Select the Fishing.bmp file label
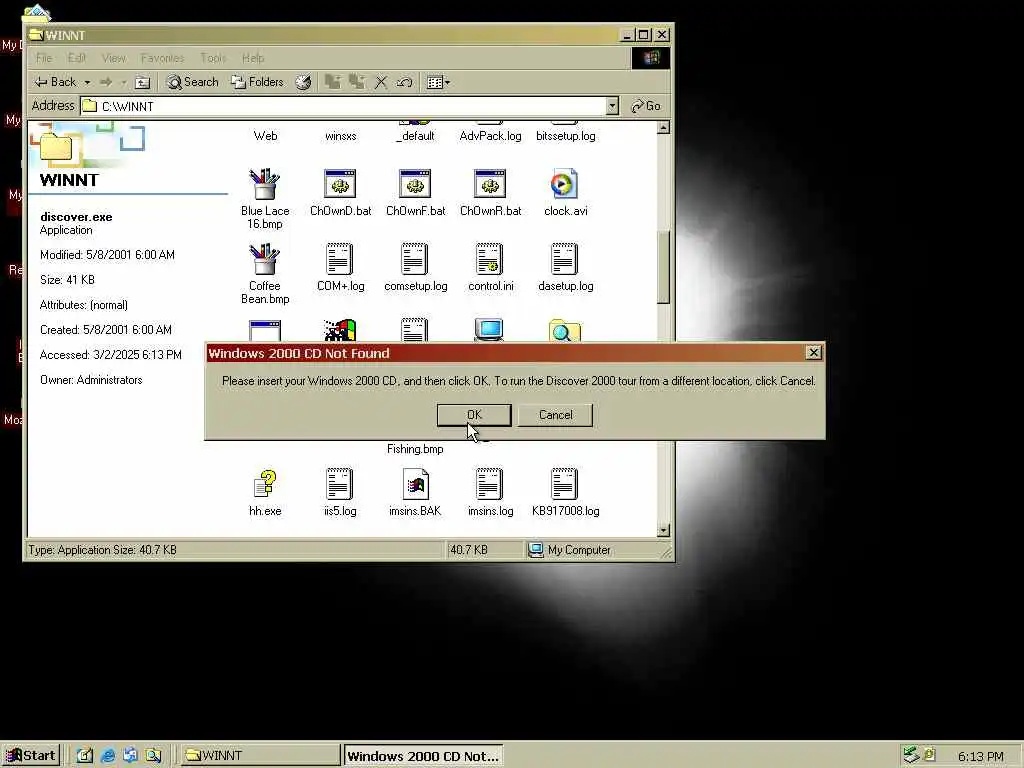 [x=415, y=449]
